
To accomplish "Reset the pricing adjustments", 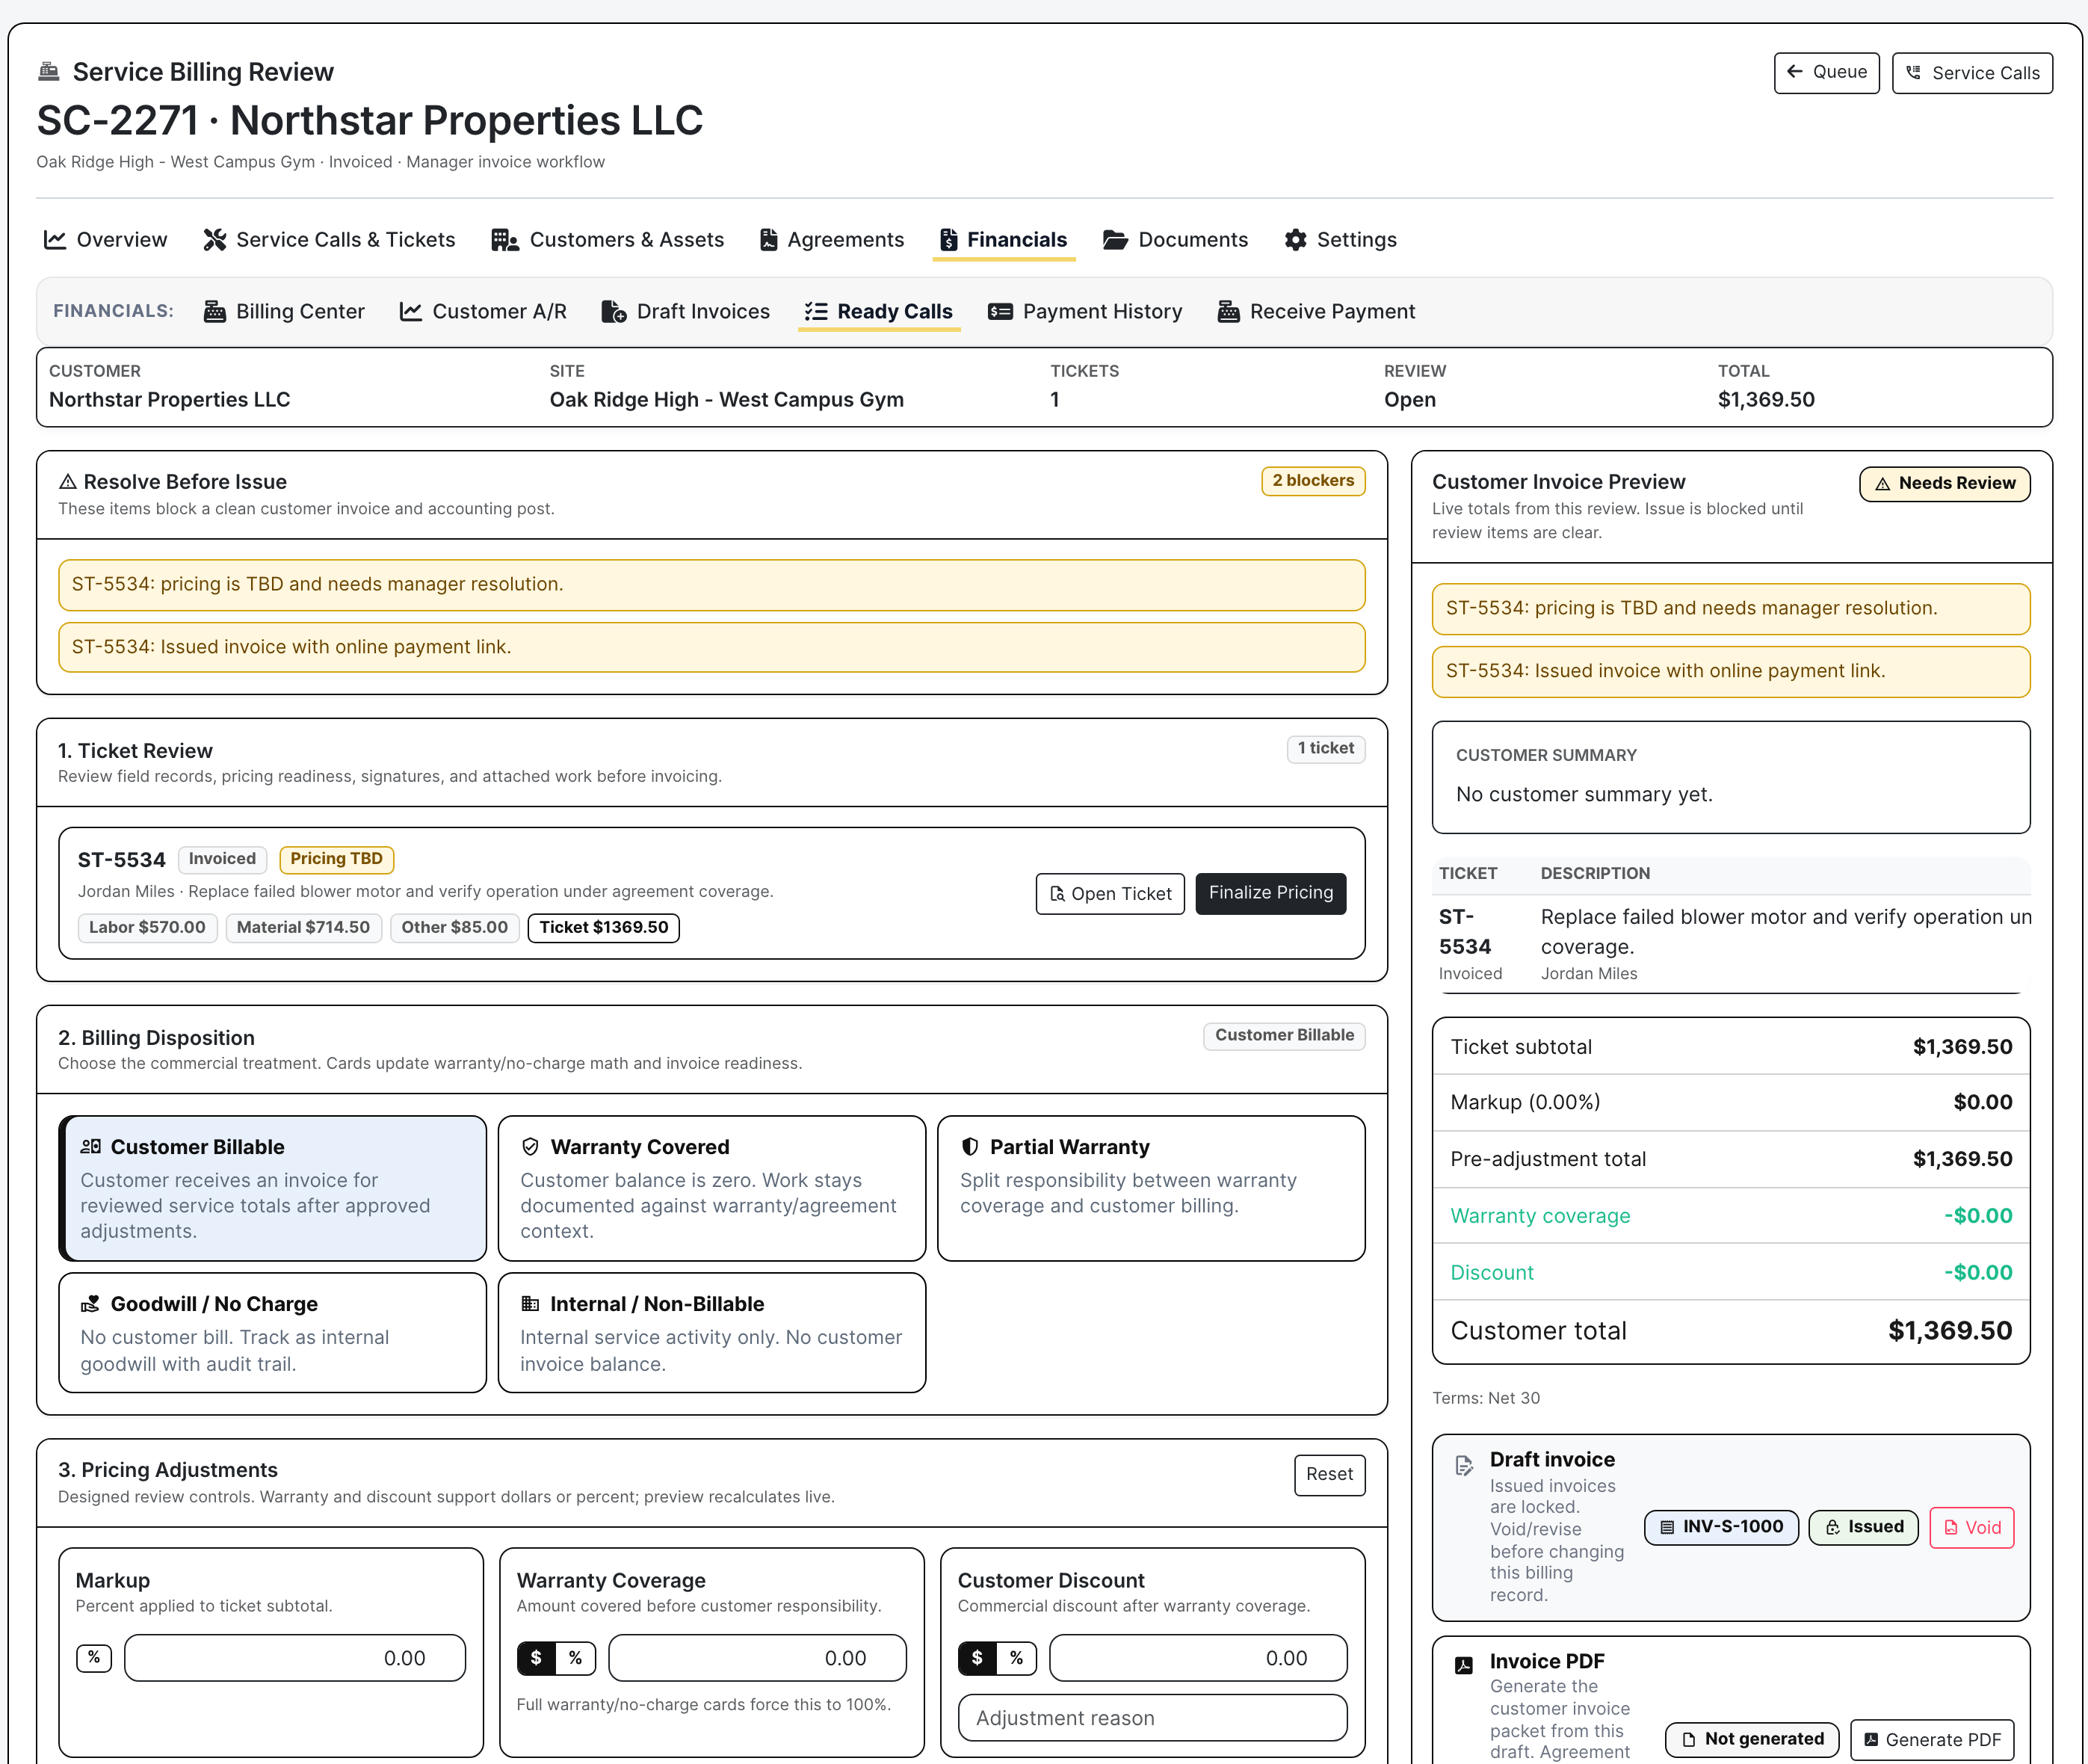I will pyautogui.click(x=1329, y=1475).
